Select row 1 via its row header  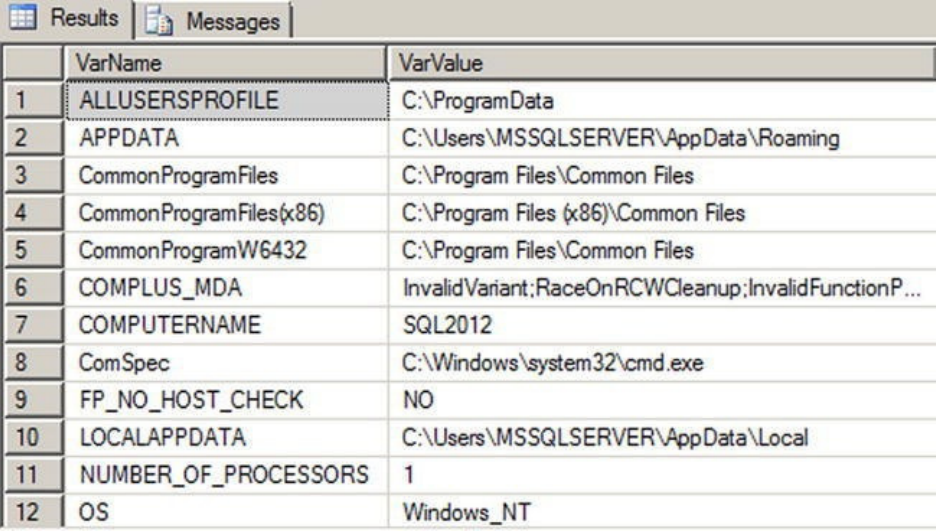coord(33,99)
